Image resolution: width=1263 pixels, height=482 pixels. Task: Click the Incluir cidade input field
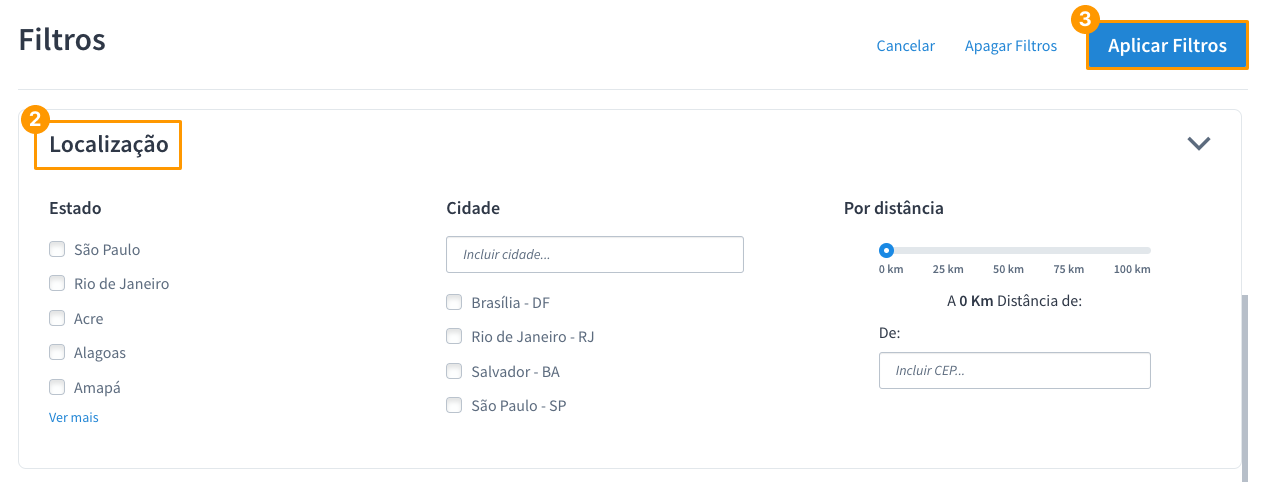point(595,255)
